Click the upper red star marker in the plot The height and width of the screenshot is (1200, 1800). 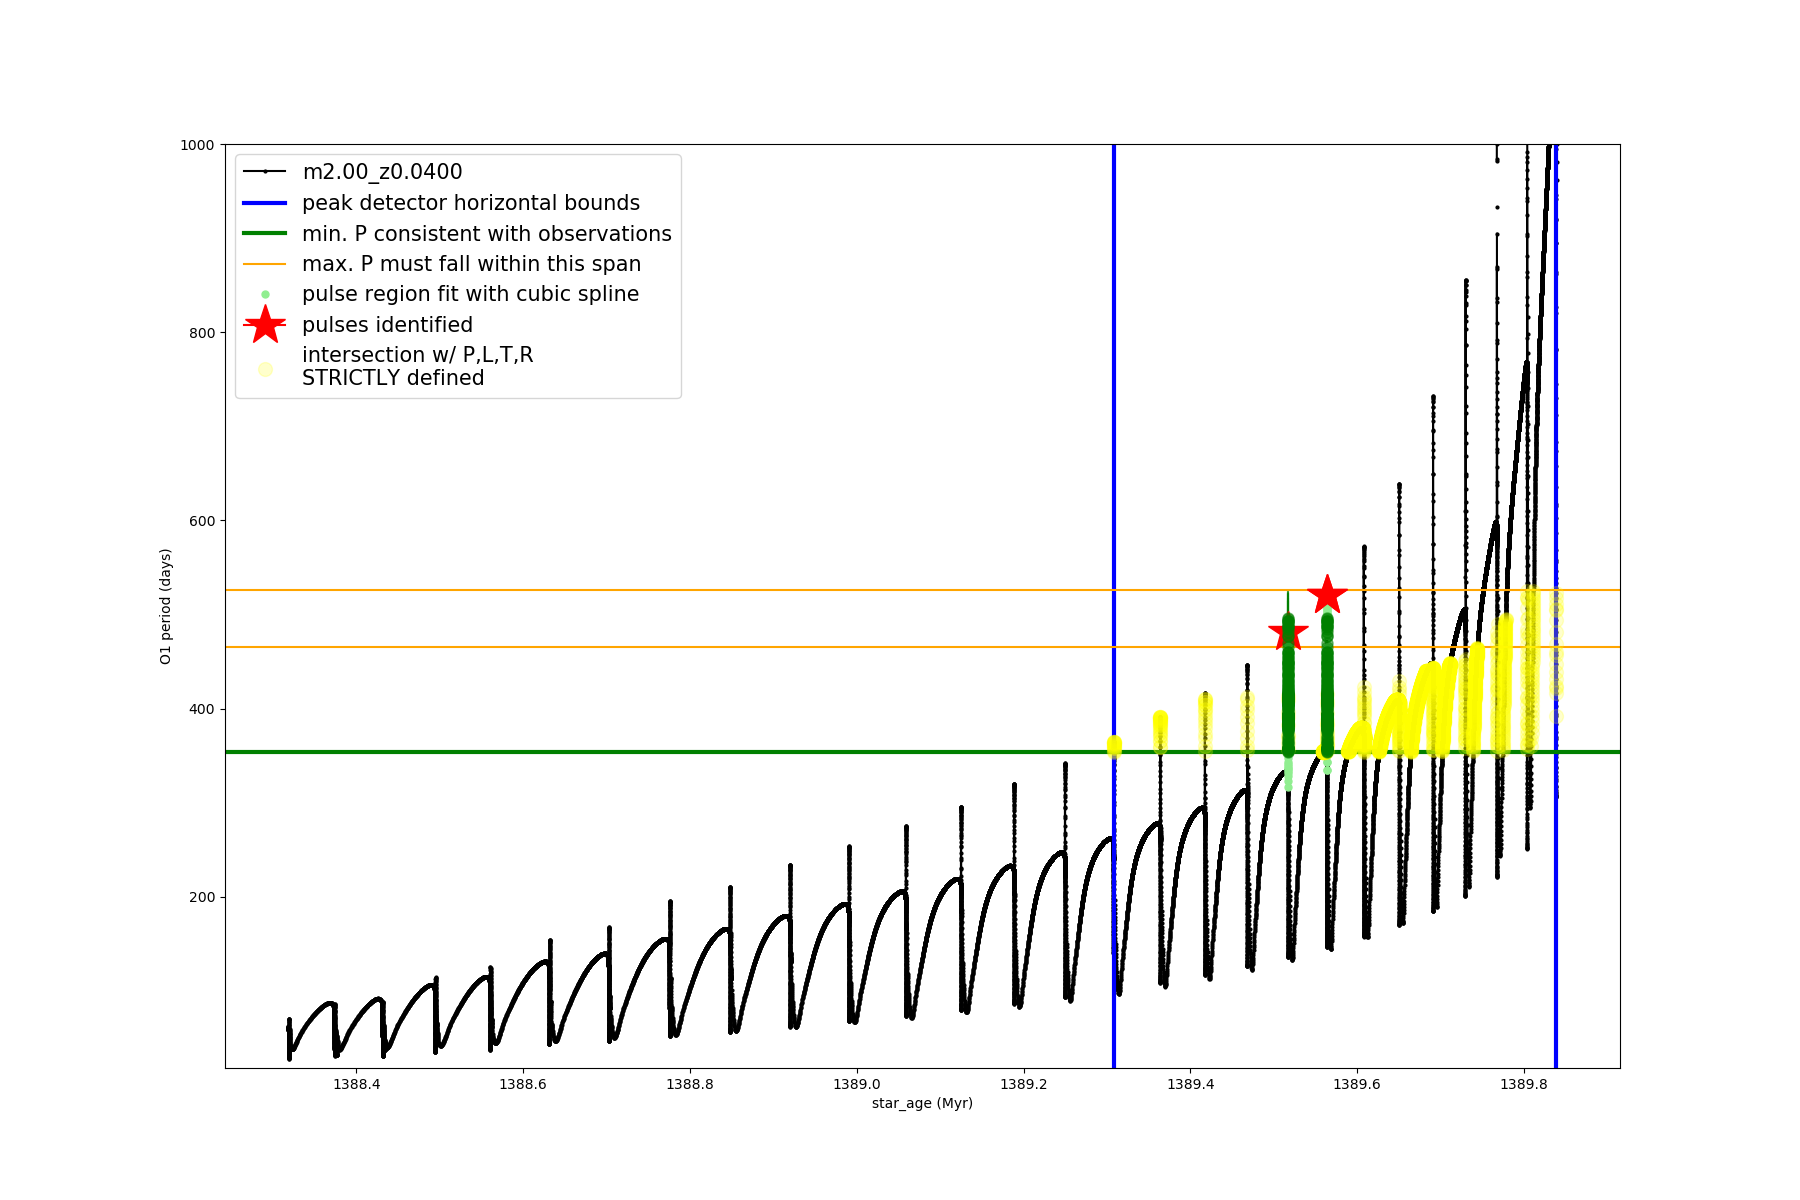[1327, 595]
